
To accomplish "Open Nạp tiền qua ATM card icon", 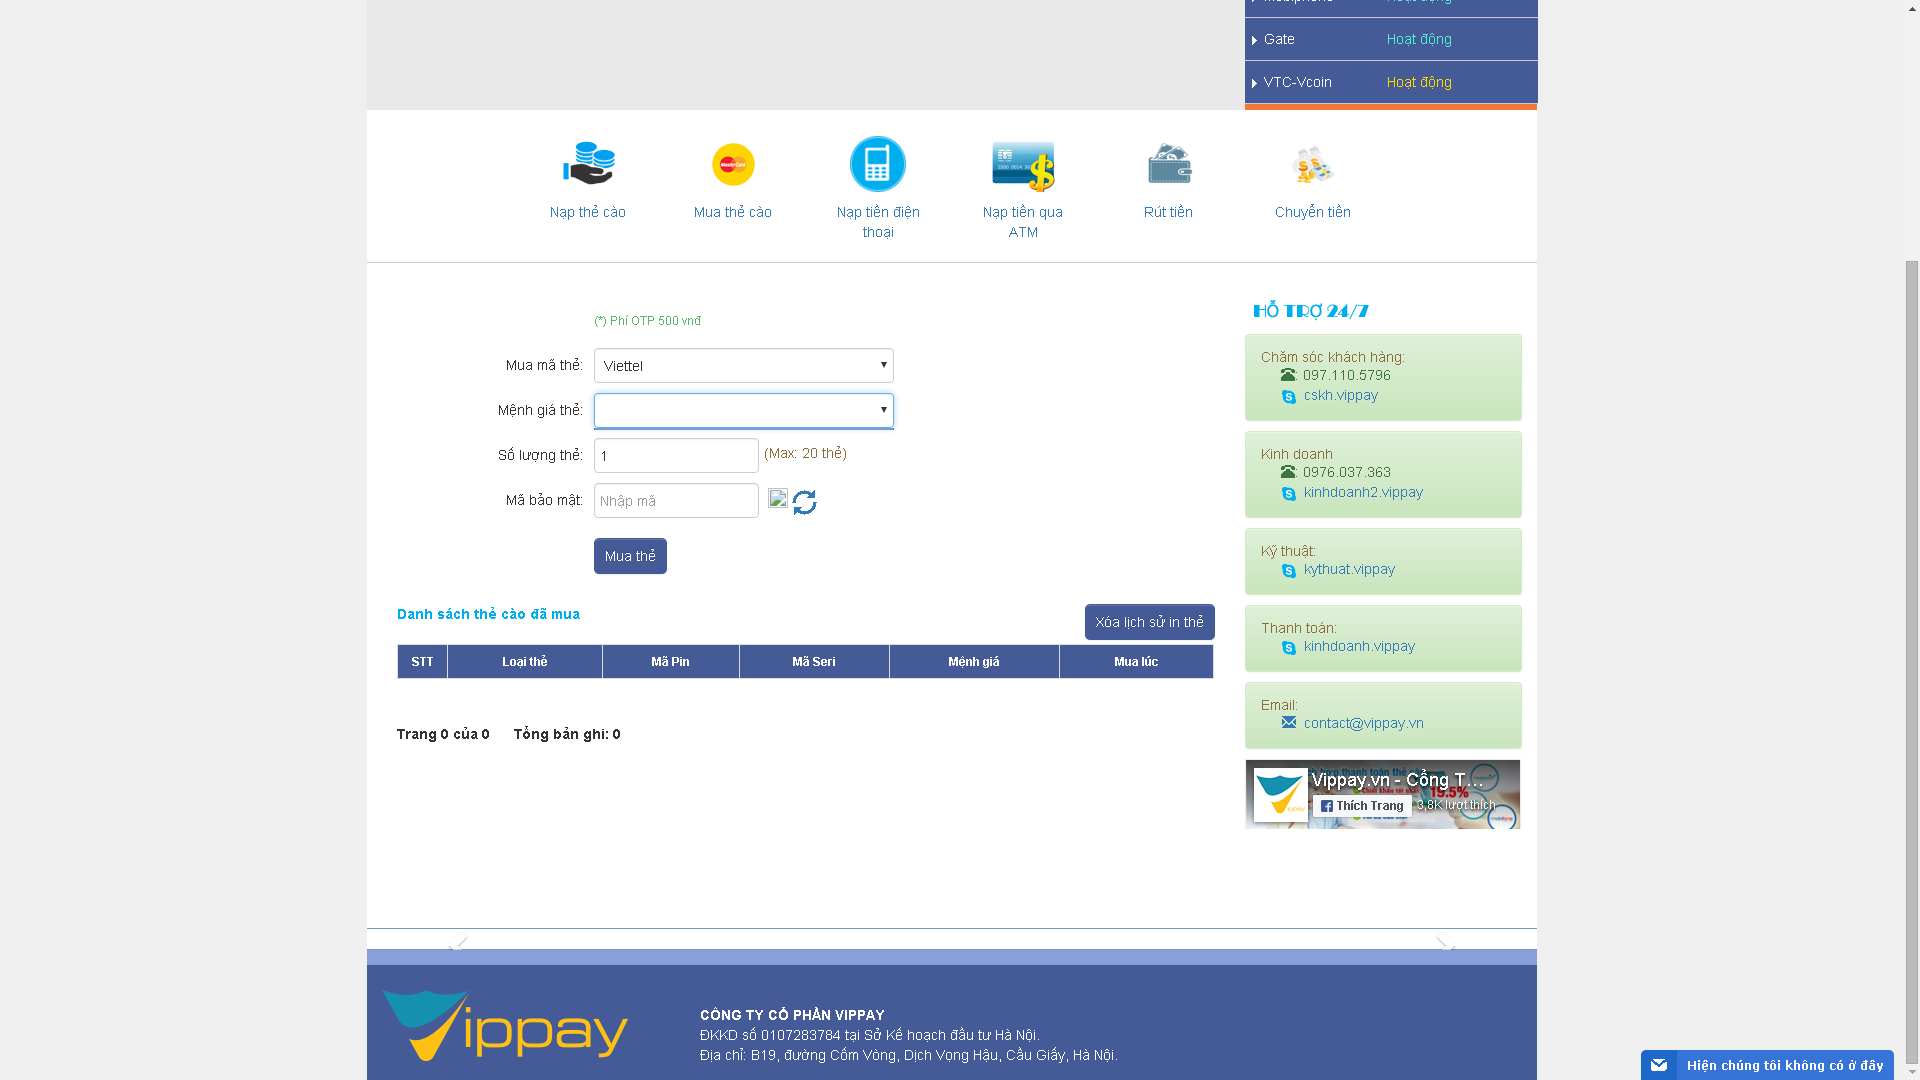I will 1023,166.
